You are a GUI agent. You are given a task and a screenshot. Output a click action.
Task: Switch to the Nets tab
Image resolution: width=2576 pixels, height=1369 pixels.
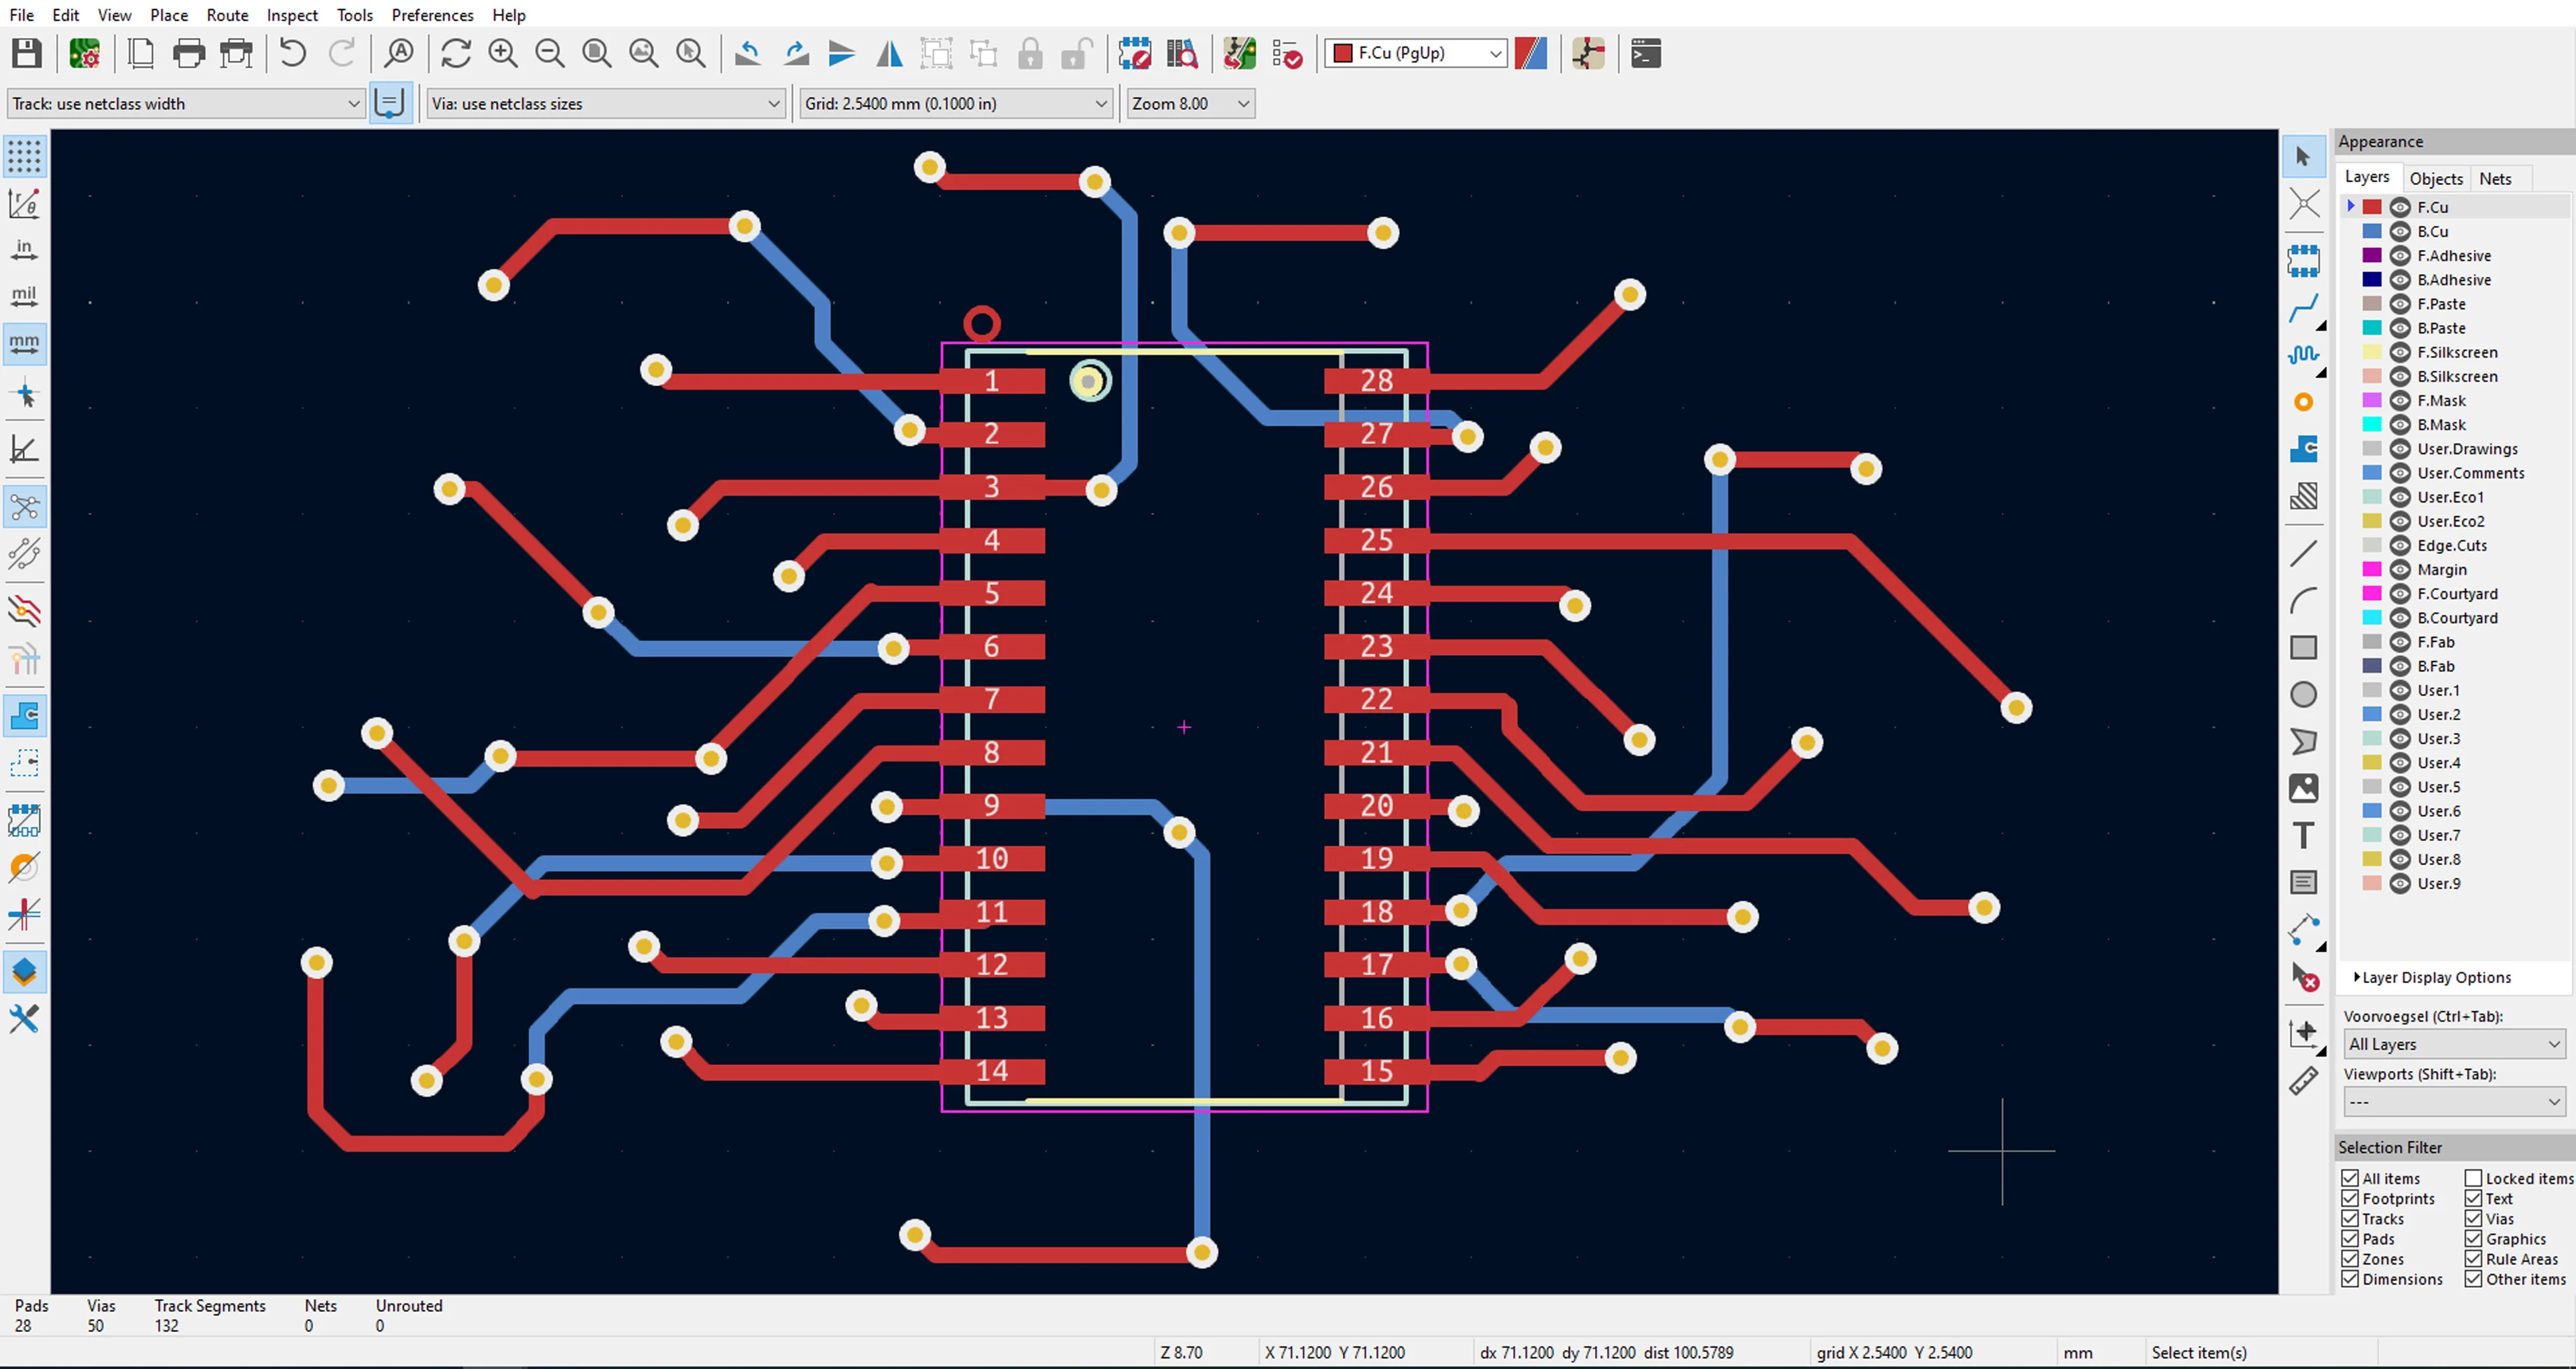pyautogui.click(x=2494, y=179)
